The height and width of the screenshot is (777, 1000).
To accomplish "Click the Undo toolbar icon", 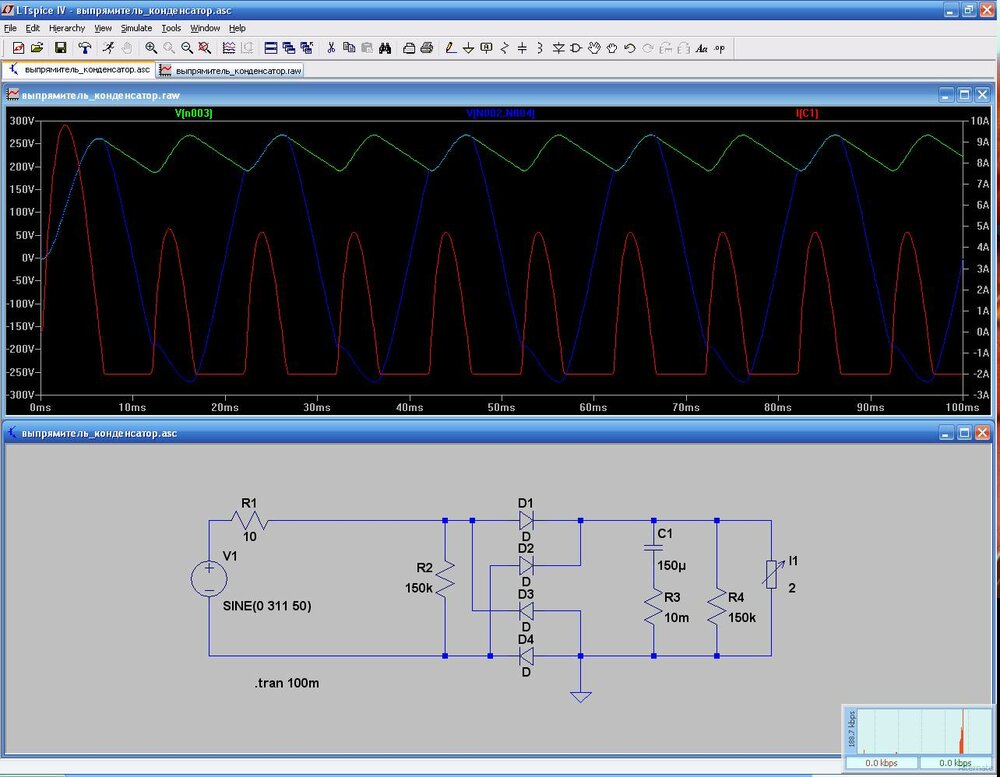I will point(630,48).
